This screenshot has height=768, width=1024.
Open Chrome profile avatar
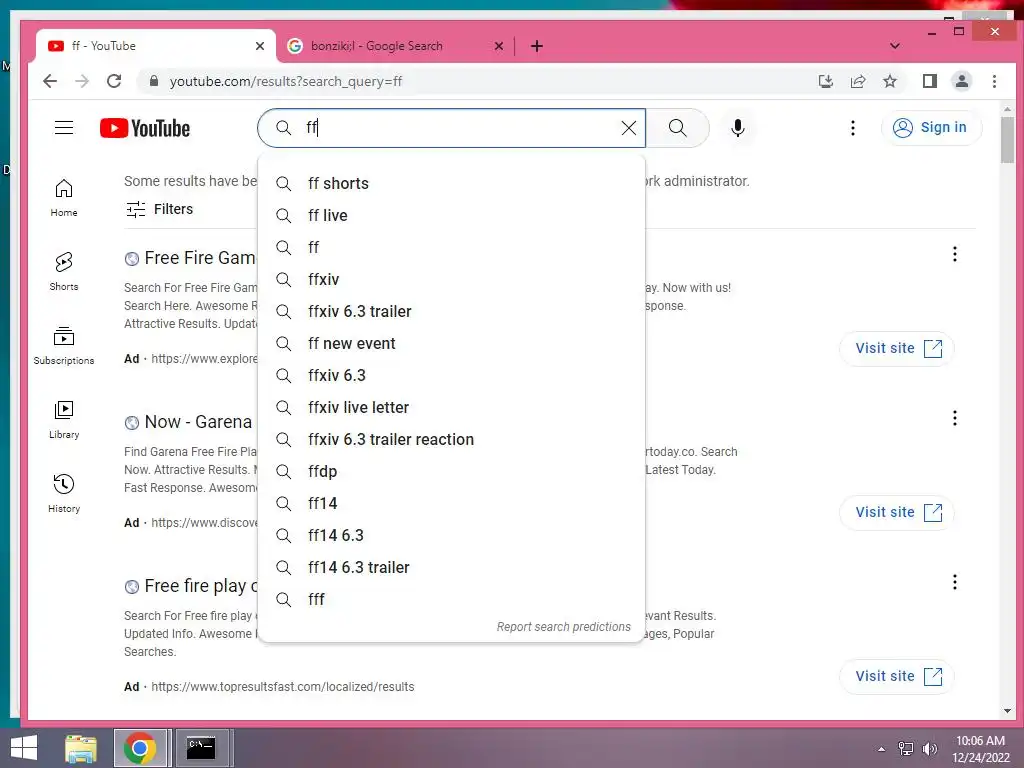tap(961, 81)
